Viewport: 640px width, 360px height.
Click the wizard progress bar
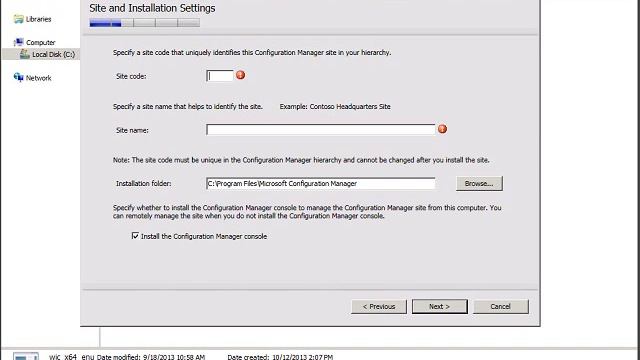(x=144, y=23)
